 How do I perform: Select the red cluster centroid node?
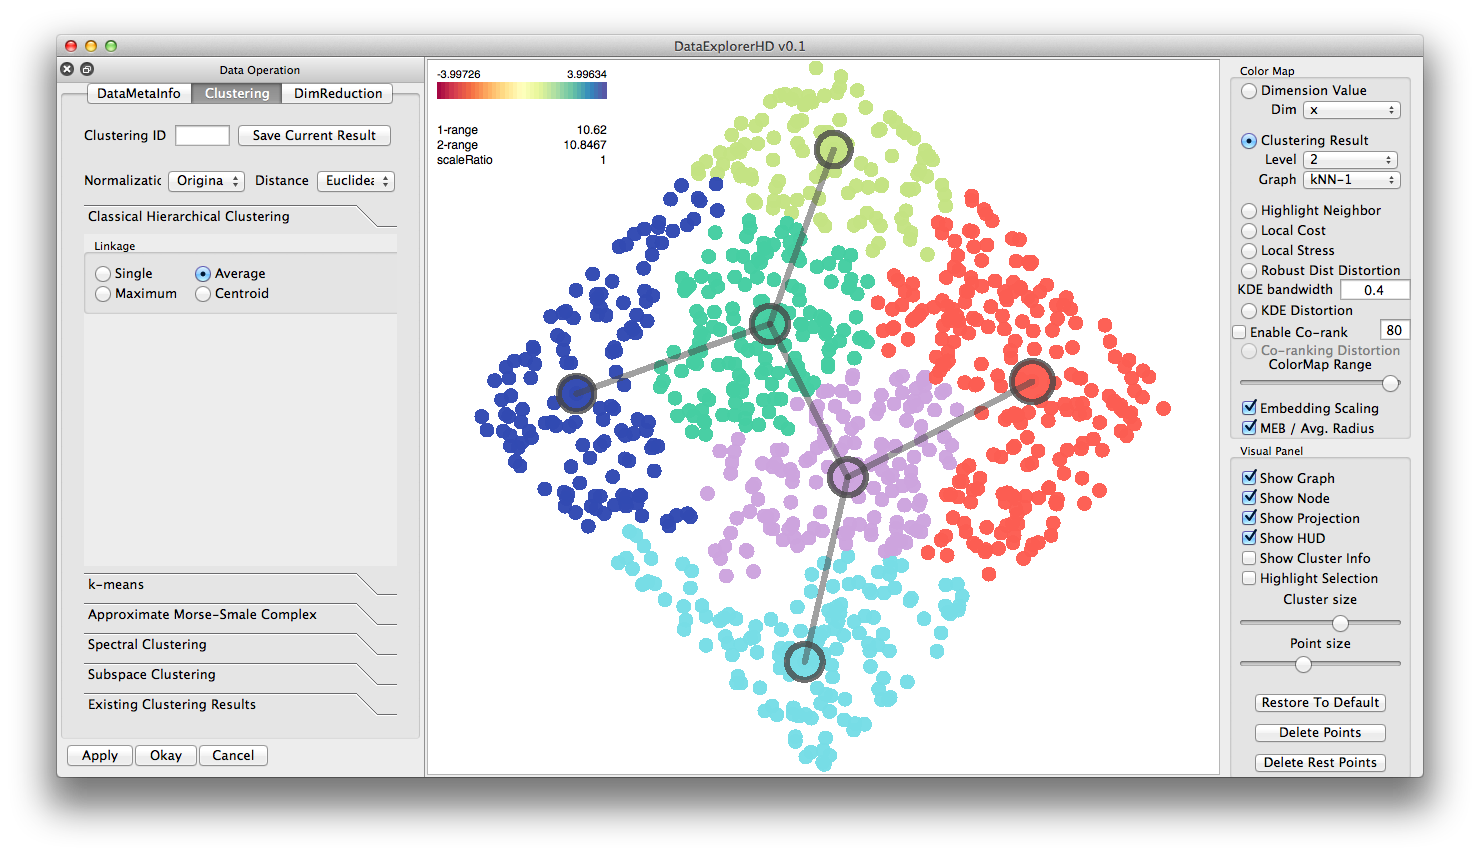click(1032, 381)
